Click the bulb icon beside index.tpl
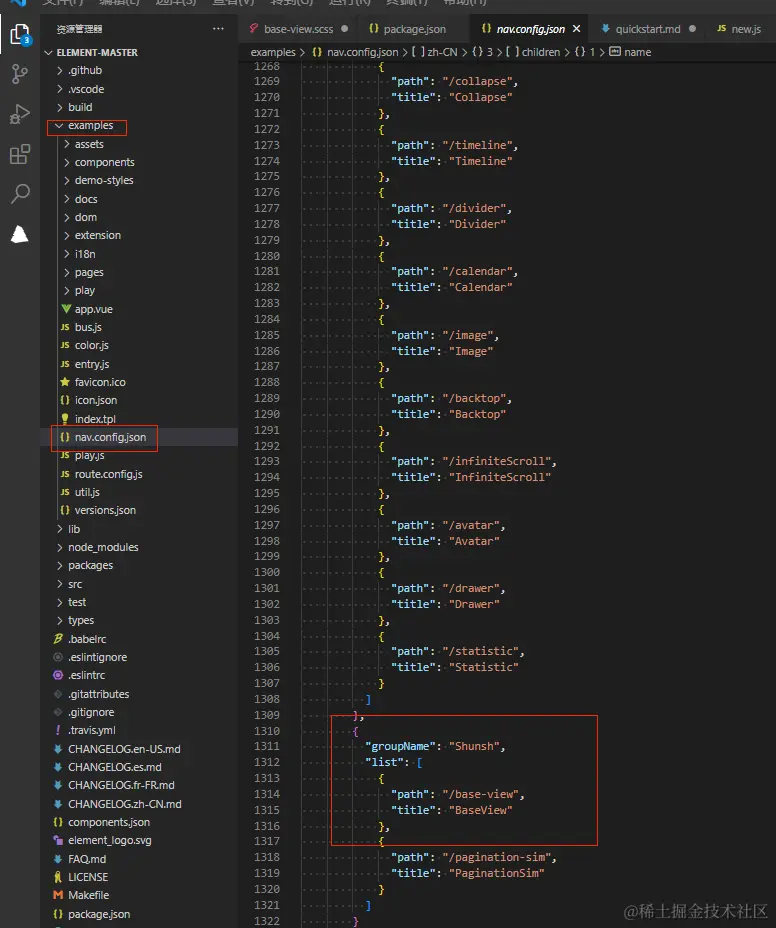The width and height of the screenshot is (776, 928). [x=65, y=419]
